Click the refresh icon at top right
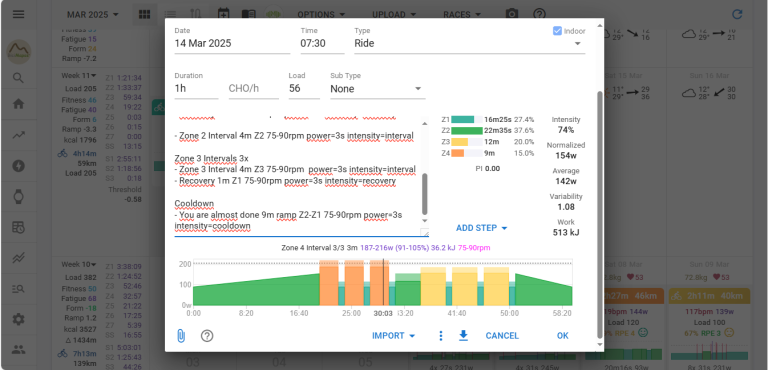The height and width of the screenshot is (370, 768). coord(737,14)
